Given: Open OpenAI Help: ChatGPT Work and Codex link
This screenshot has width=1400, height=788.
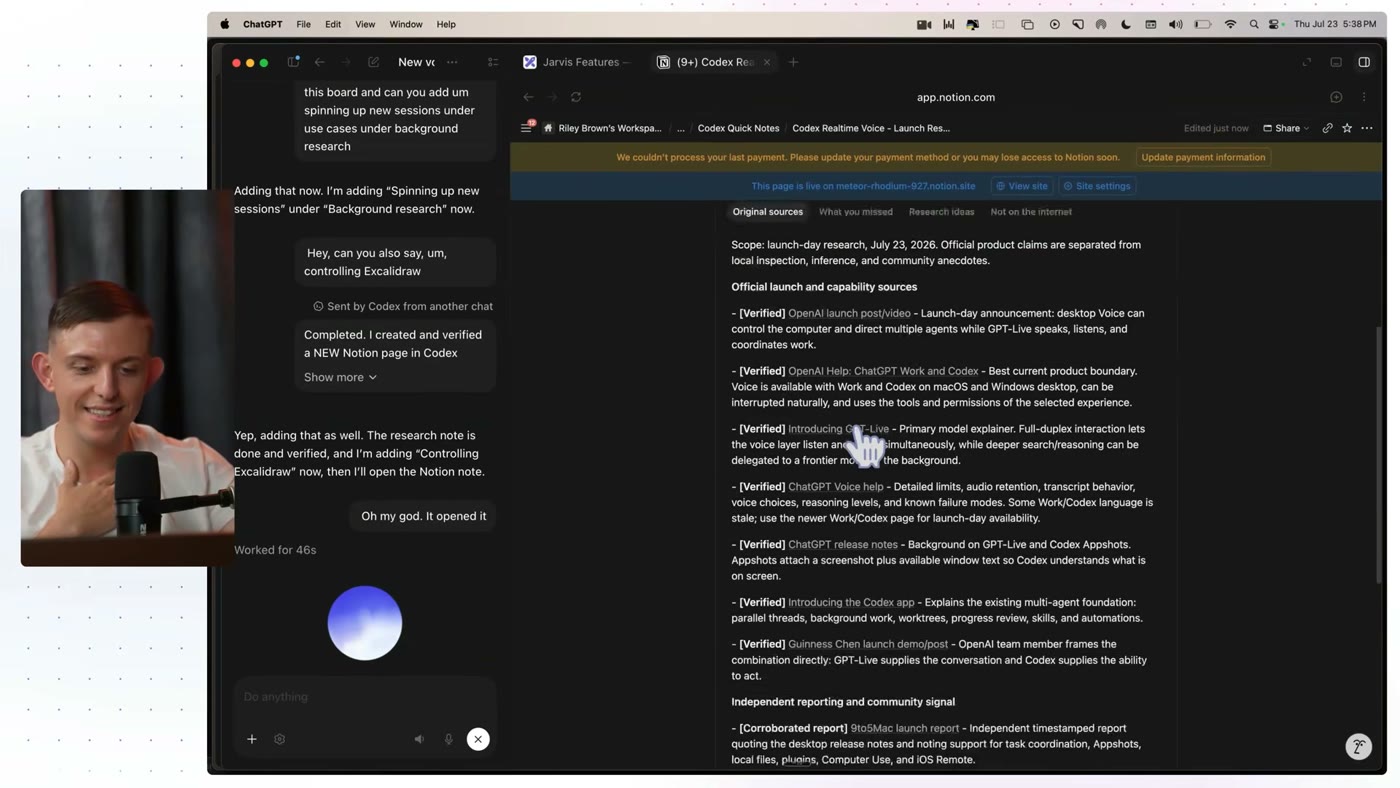Looking at the screenshot, I should (x=883, y=371).
